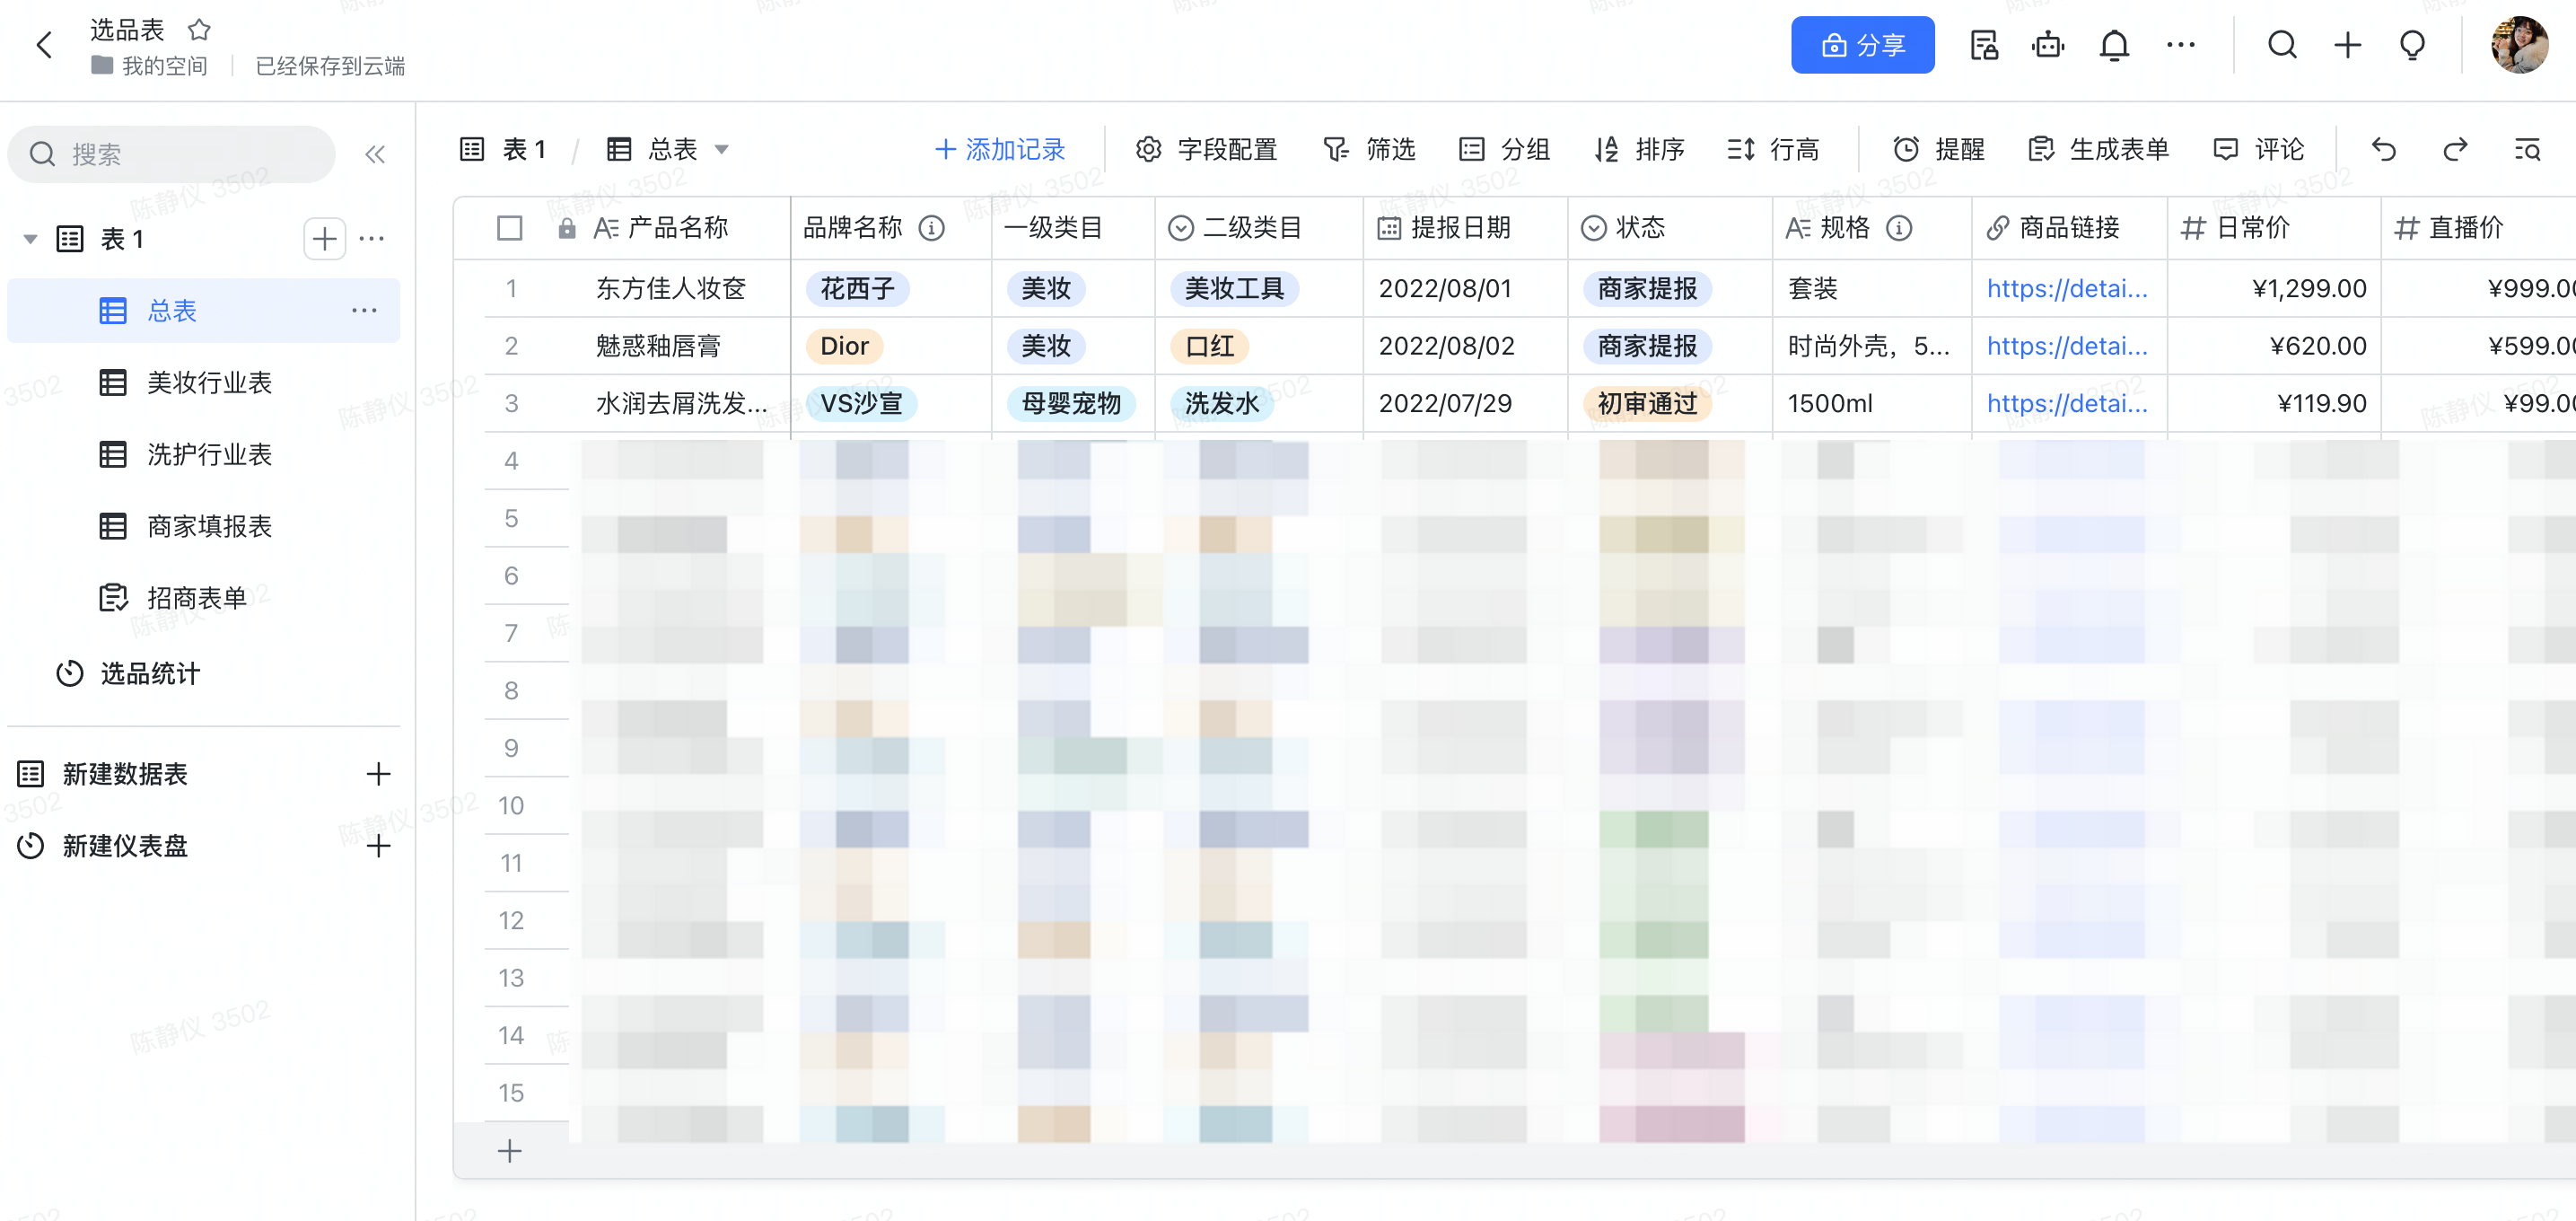Open the Dior product detail link

[x=2066, y=346]
